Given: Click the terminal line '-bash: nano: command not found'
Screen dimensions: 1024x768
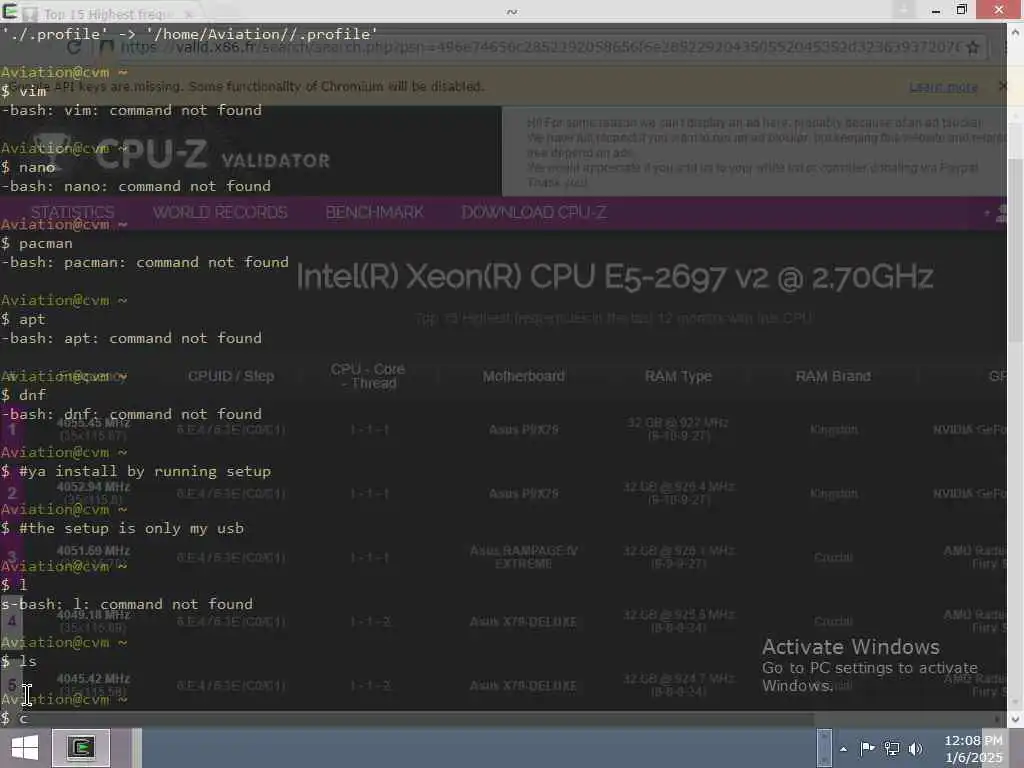Looking at the screenshot, I should (136, 186).
